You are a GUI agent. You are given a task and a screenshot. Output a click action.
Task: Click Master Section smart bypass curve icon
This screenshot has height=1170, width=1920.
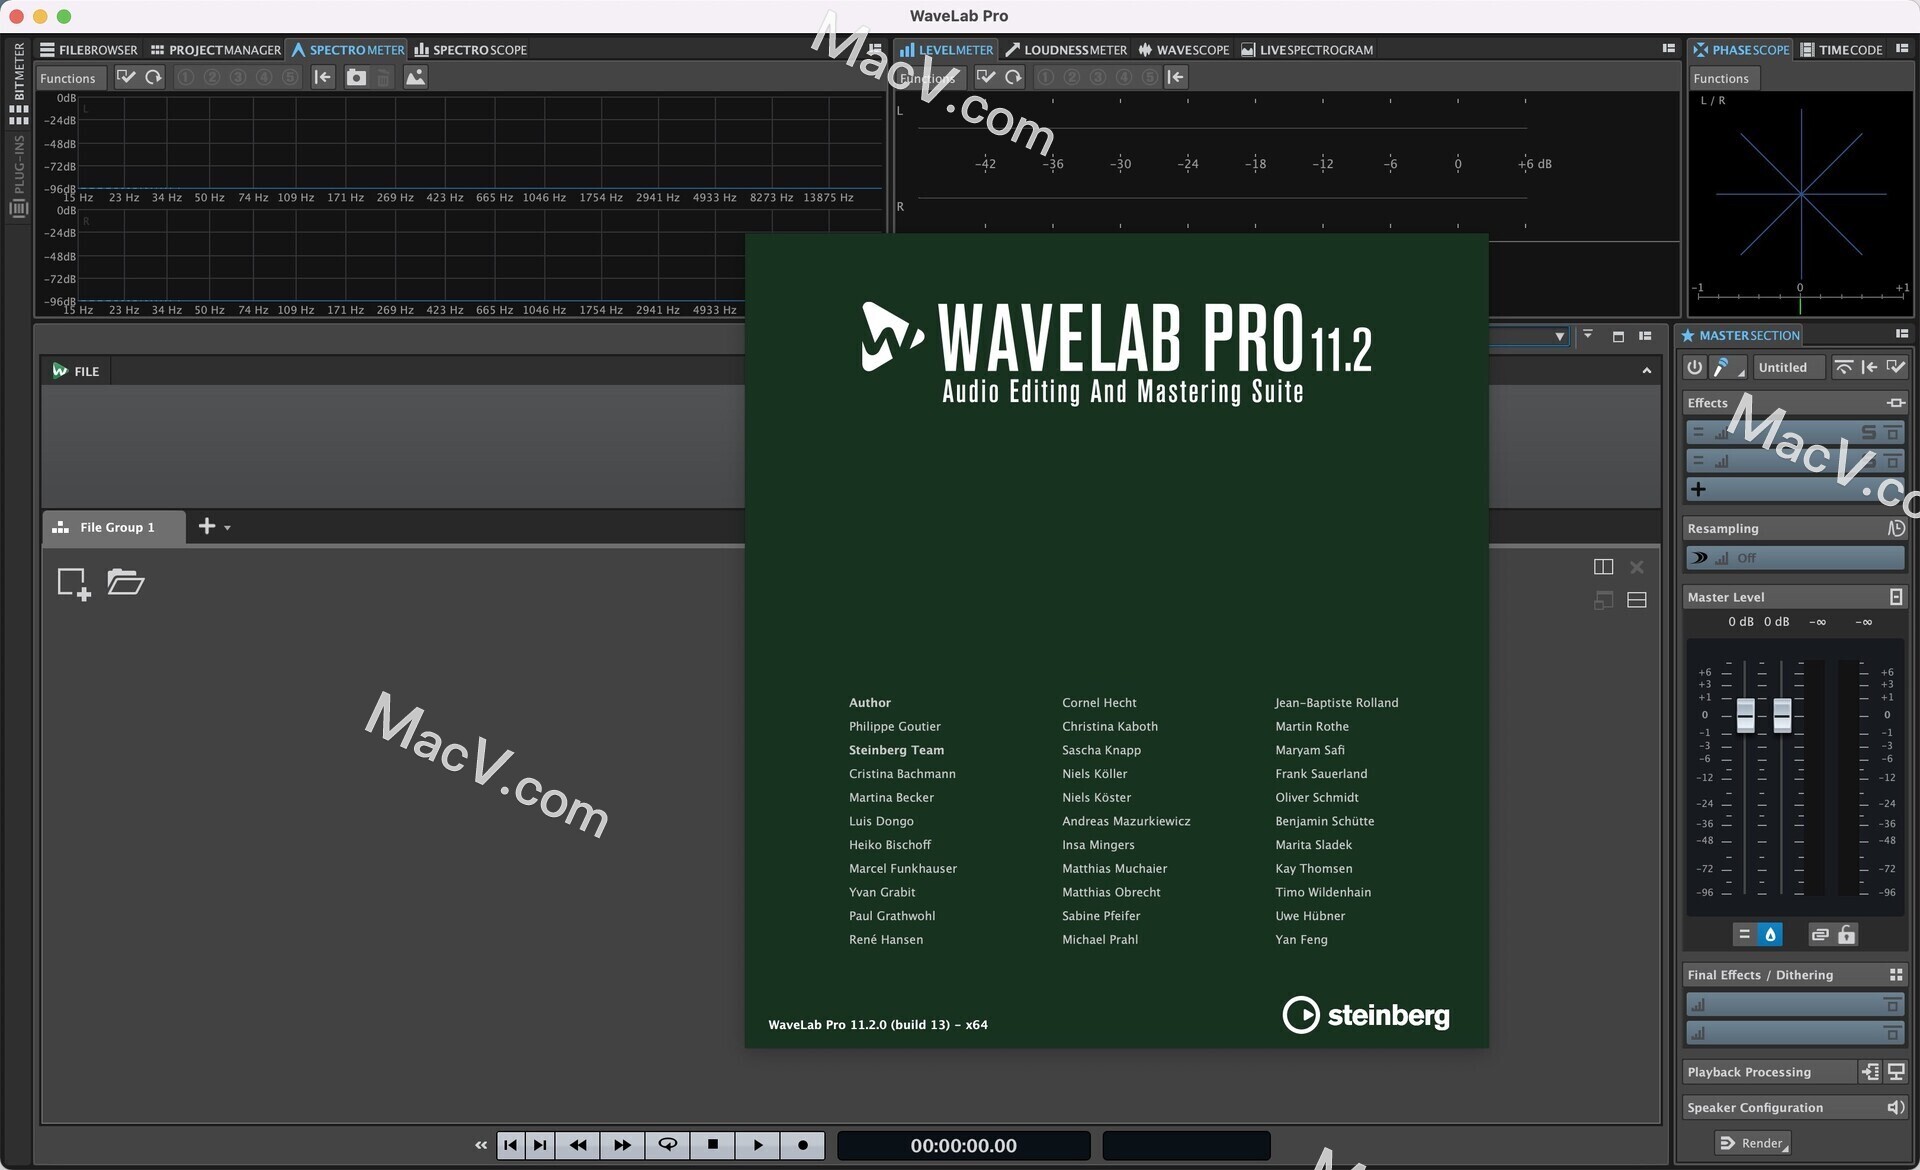1843,367
